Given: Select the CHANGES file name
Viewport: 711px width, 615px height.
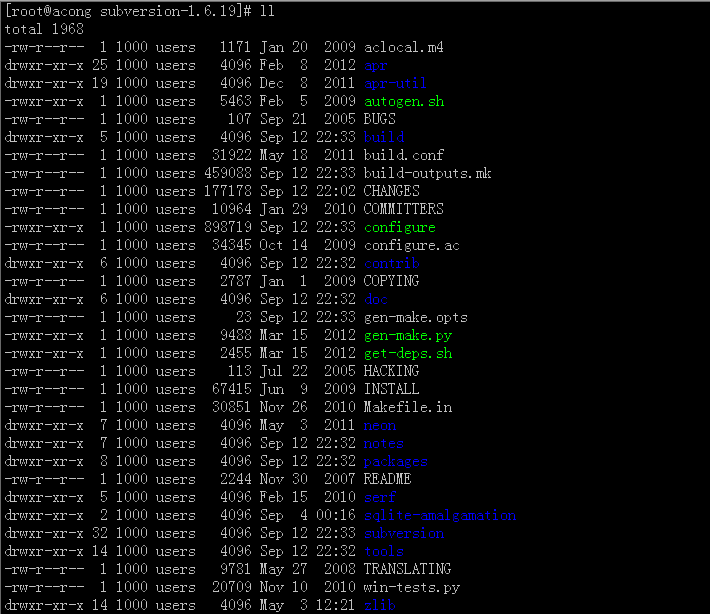Looking at the screenshot, I should click(x=391, y=191).
